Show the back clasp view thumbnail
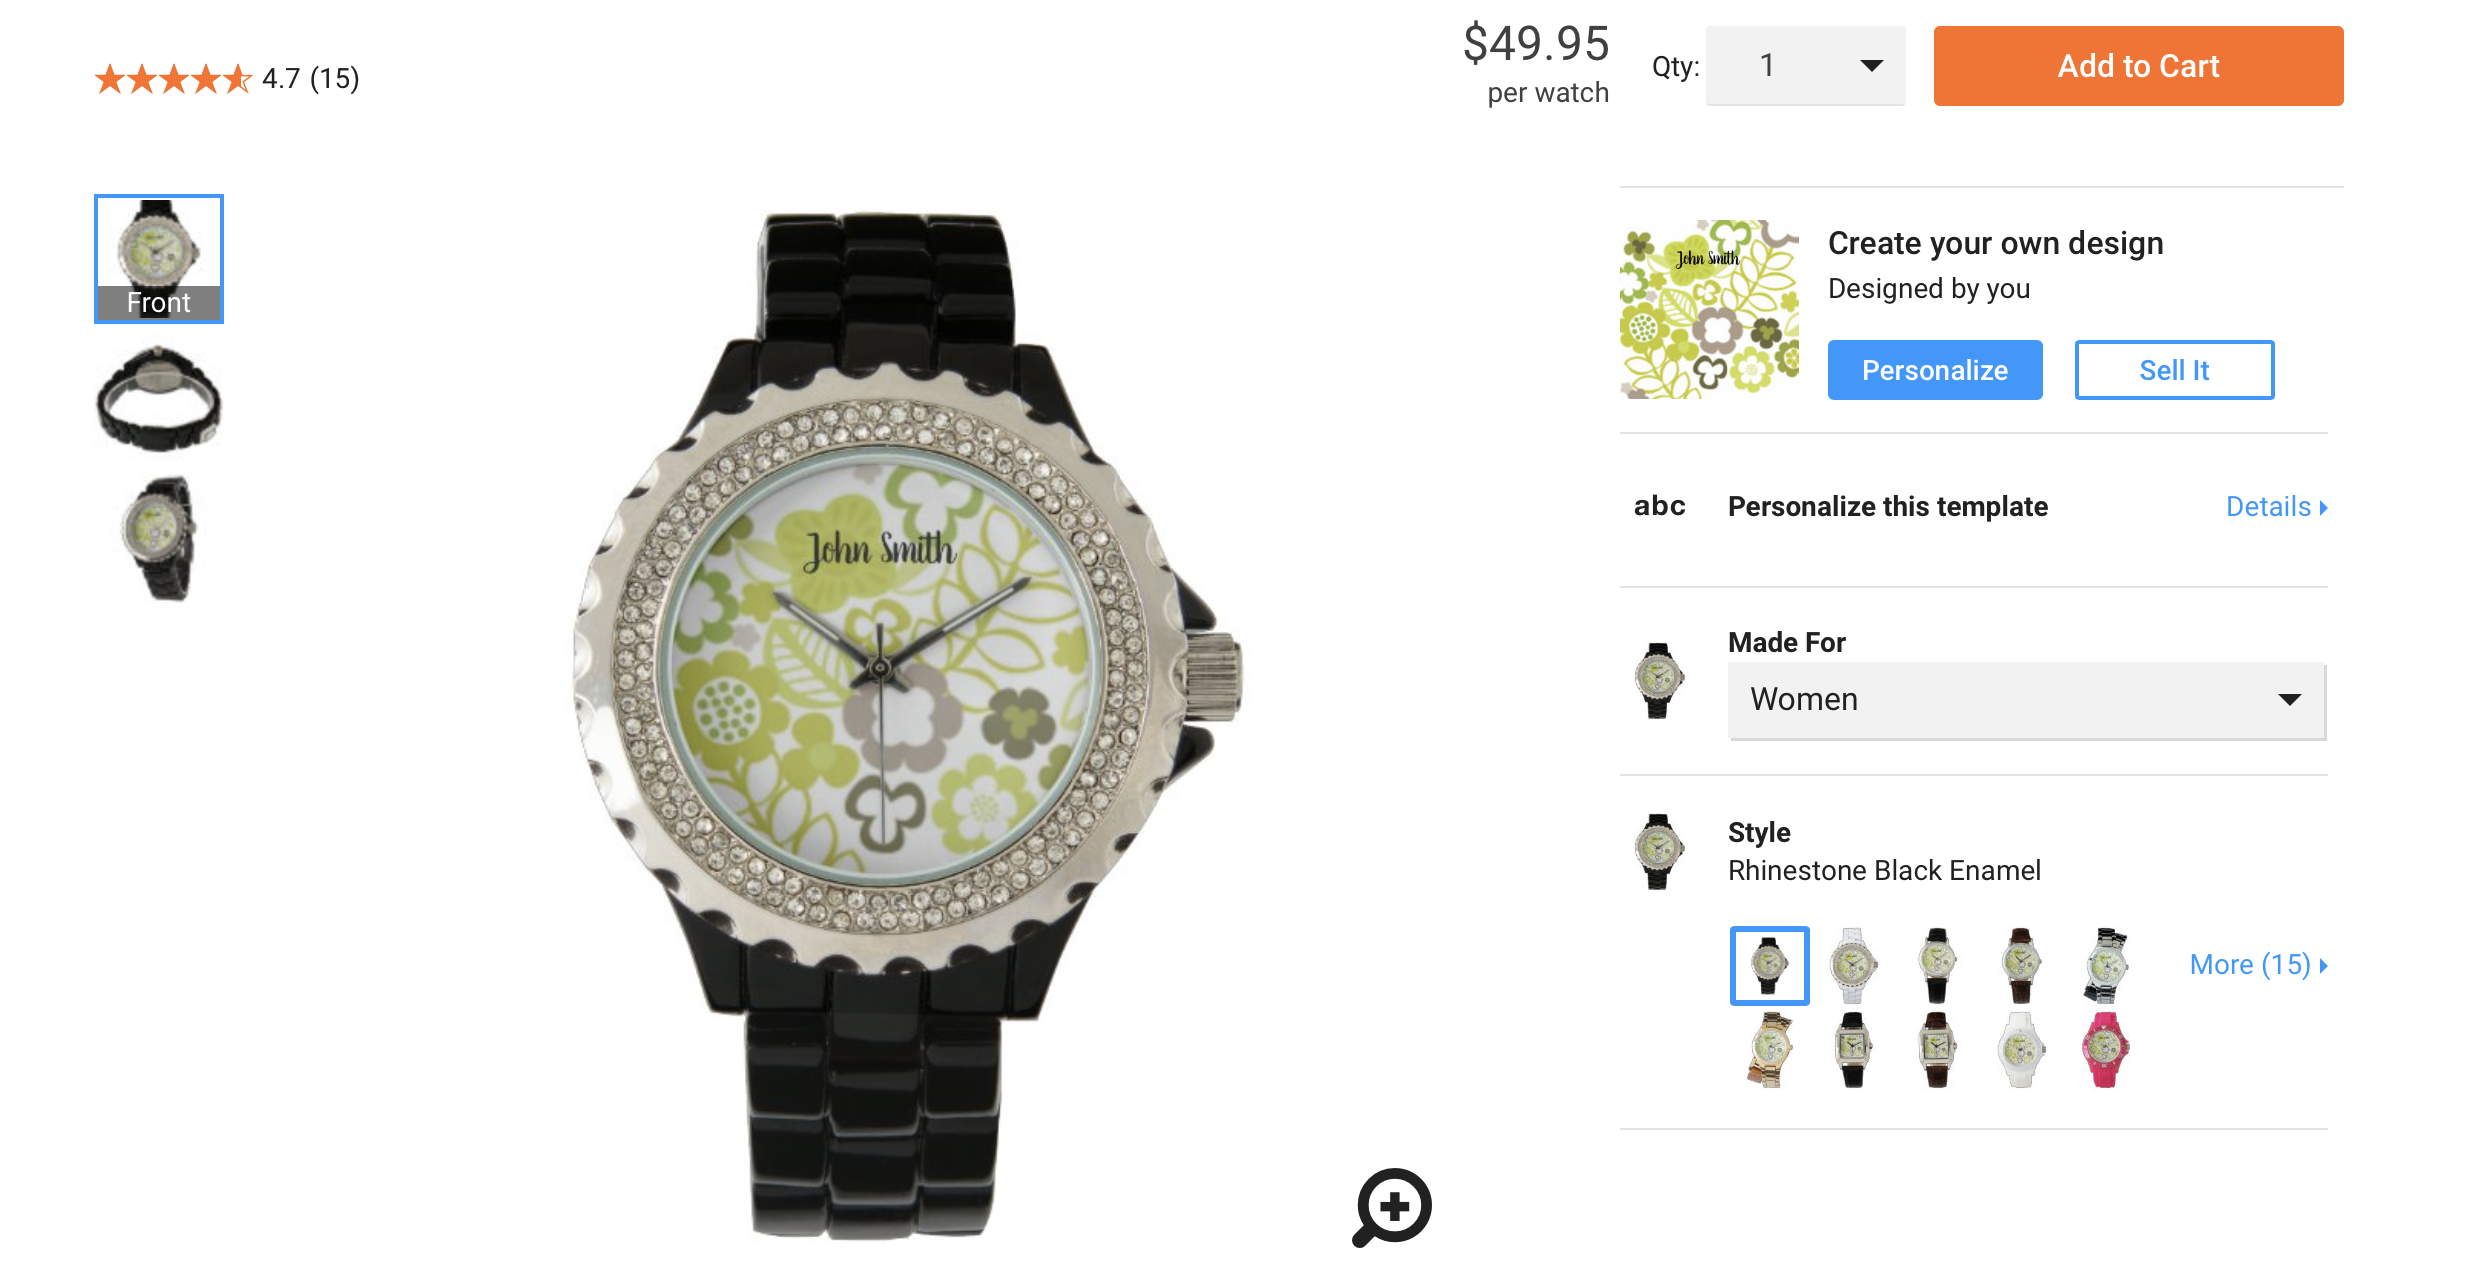Viewport: 2478px width, 1276px height. pos(159,399)
